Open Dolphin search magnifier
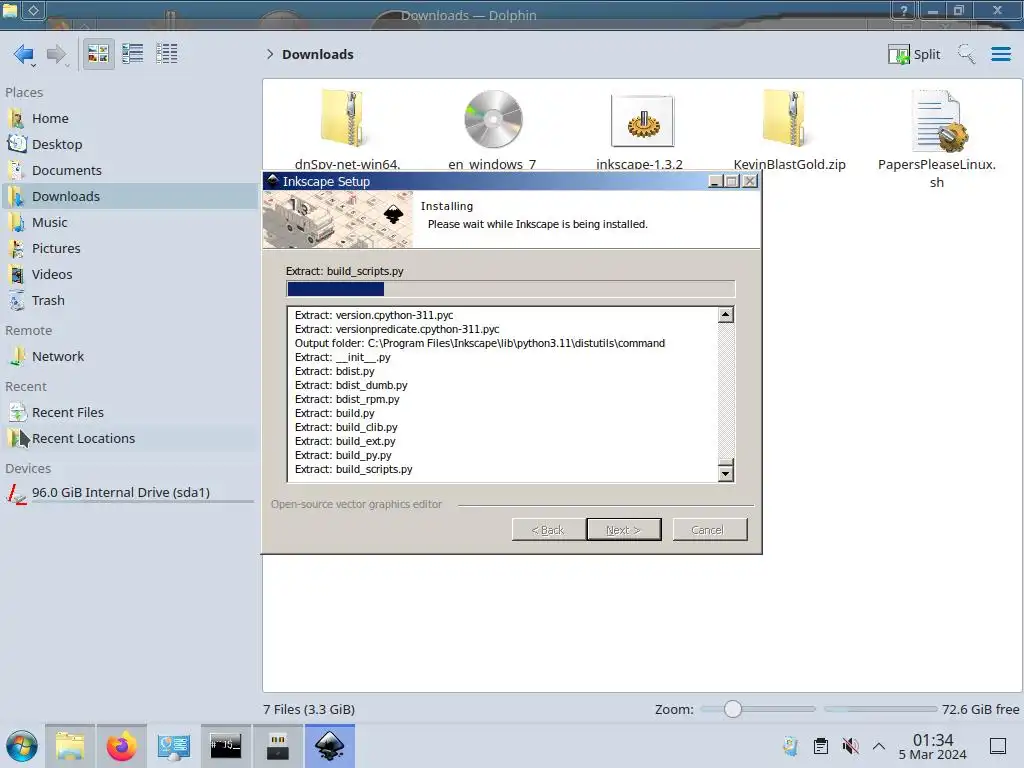1024x768 pixels. (x=966, y=54)
